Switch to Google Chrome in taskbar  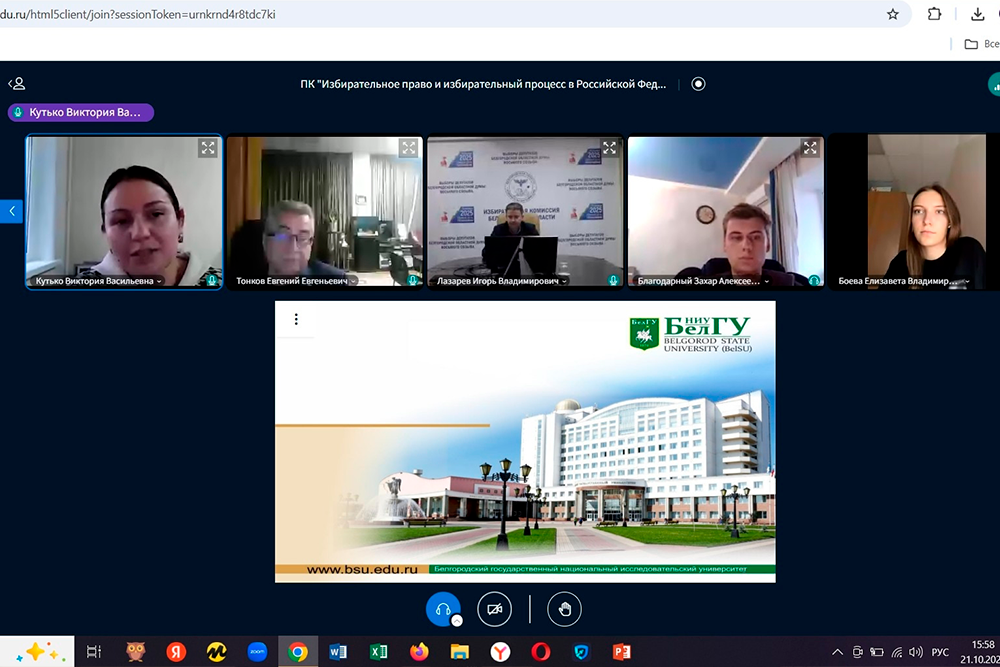[x=298, y=652]
